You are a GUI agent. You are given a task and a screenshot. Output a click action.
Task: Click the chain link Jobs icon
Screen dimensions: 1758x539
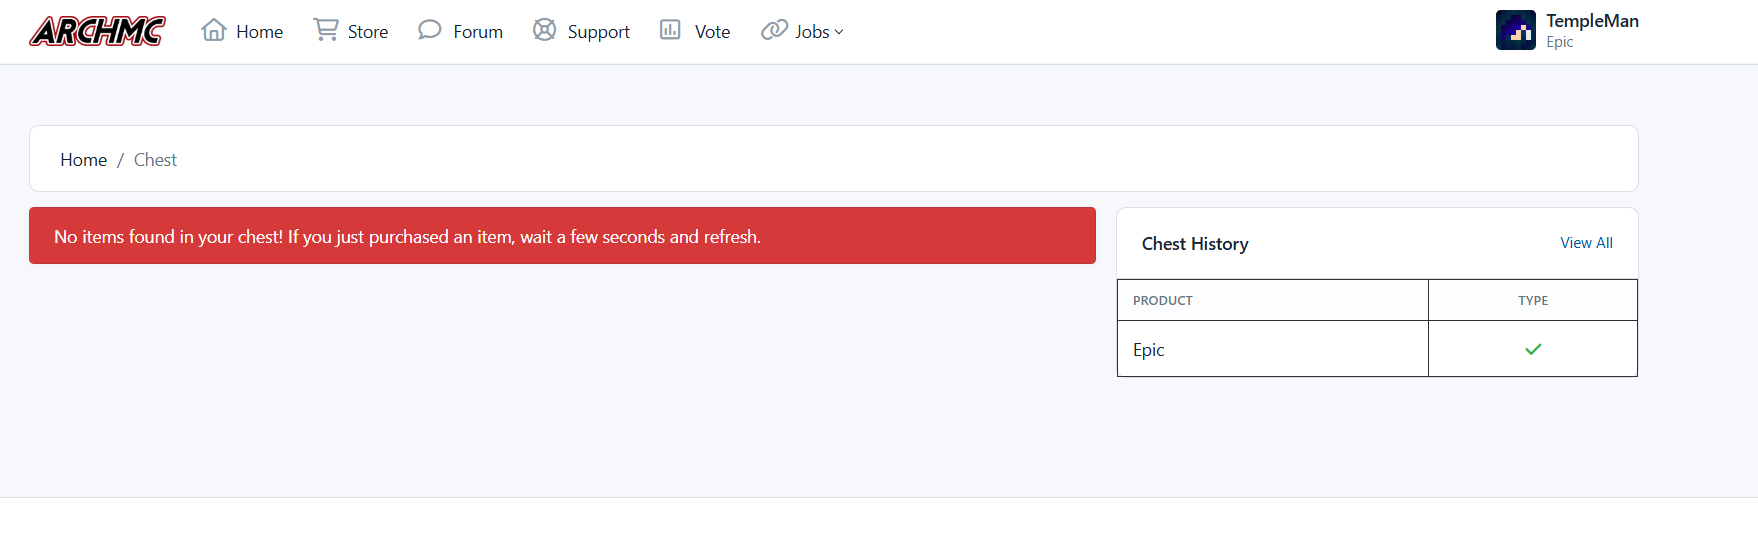tap(774, 30)
